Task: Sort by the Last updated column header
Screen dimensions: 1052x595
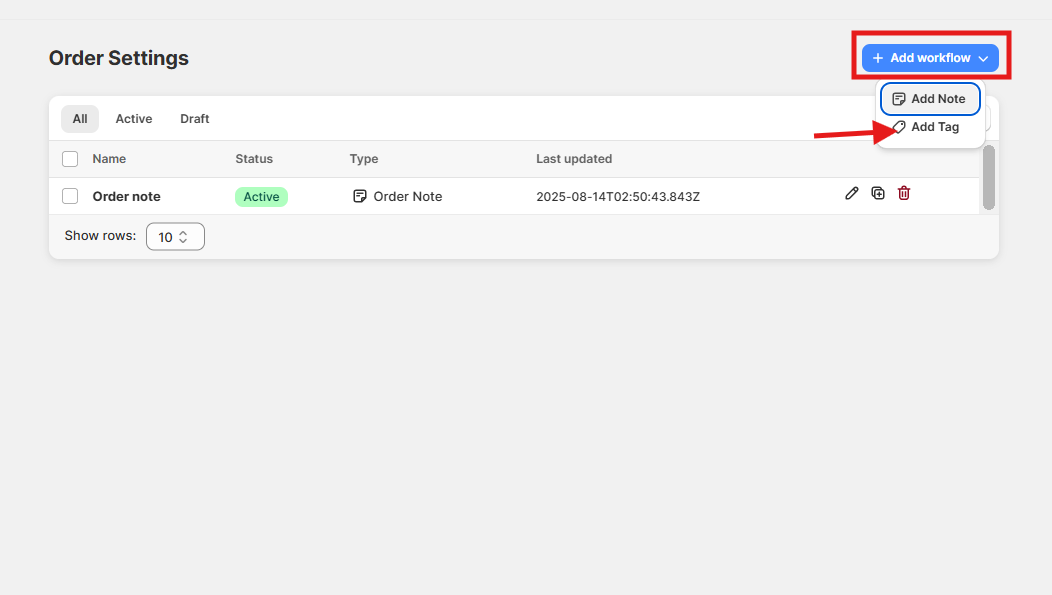Action: [x=574, y=159]
